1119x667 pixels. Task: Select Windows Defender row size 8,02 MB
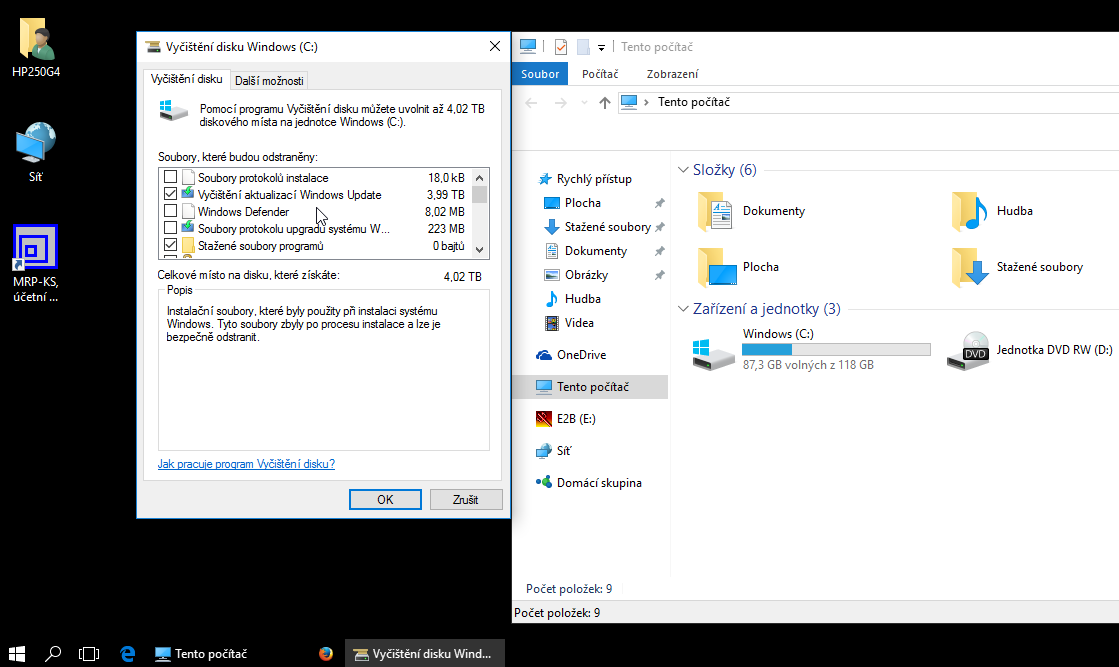445,212
